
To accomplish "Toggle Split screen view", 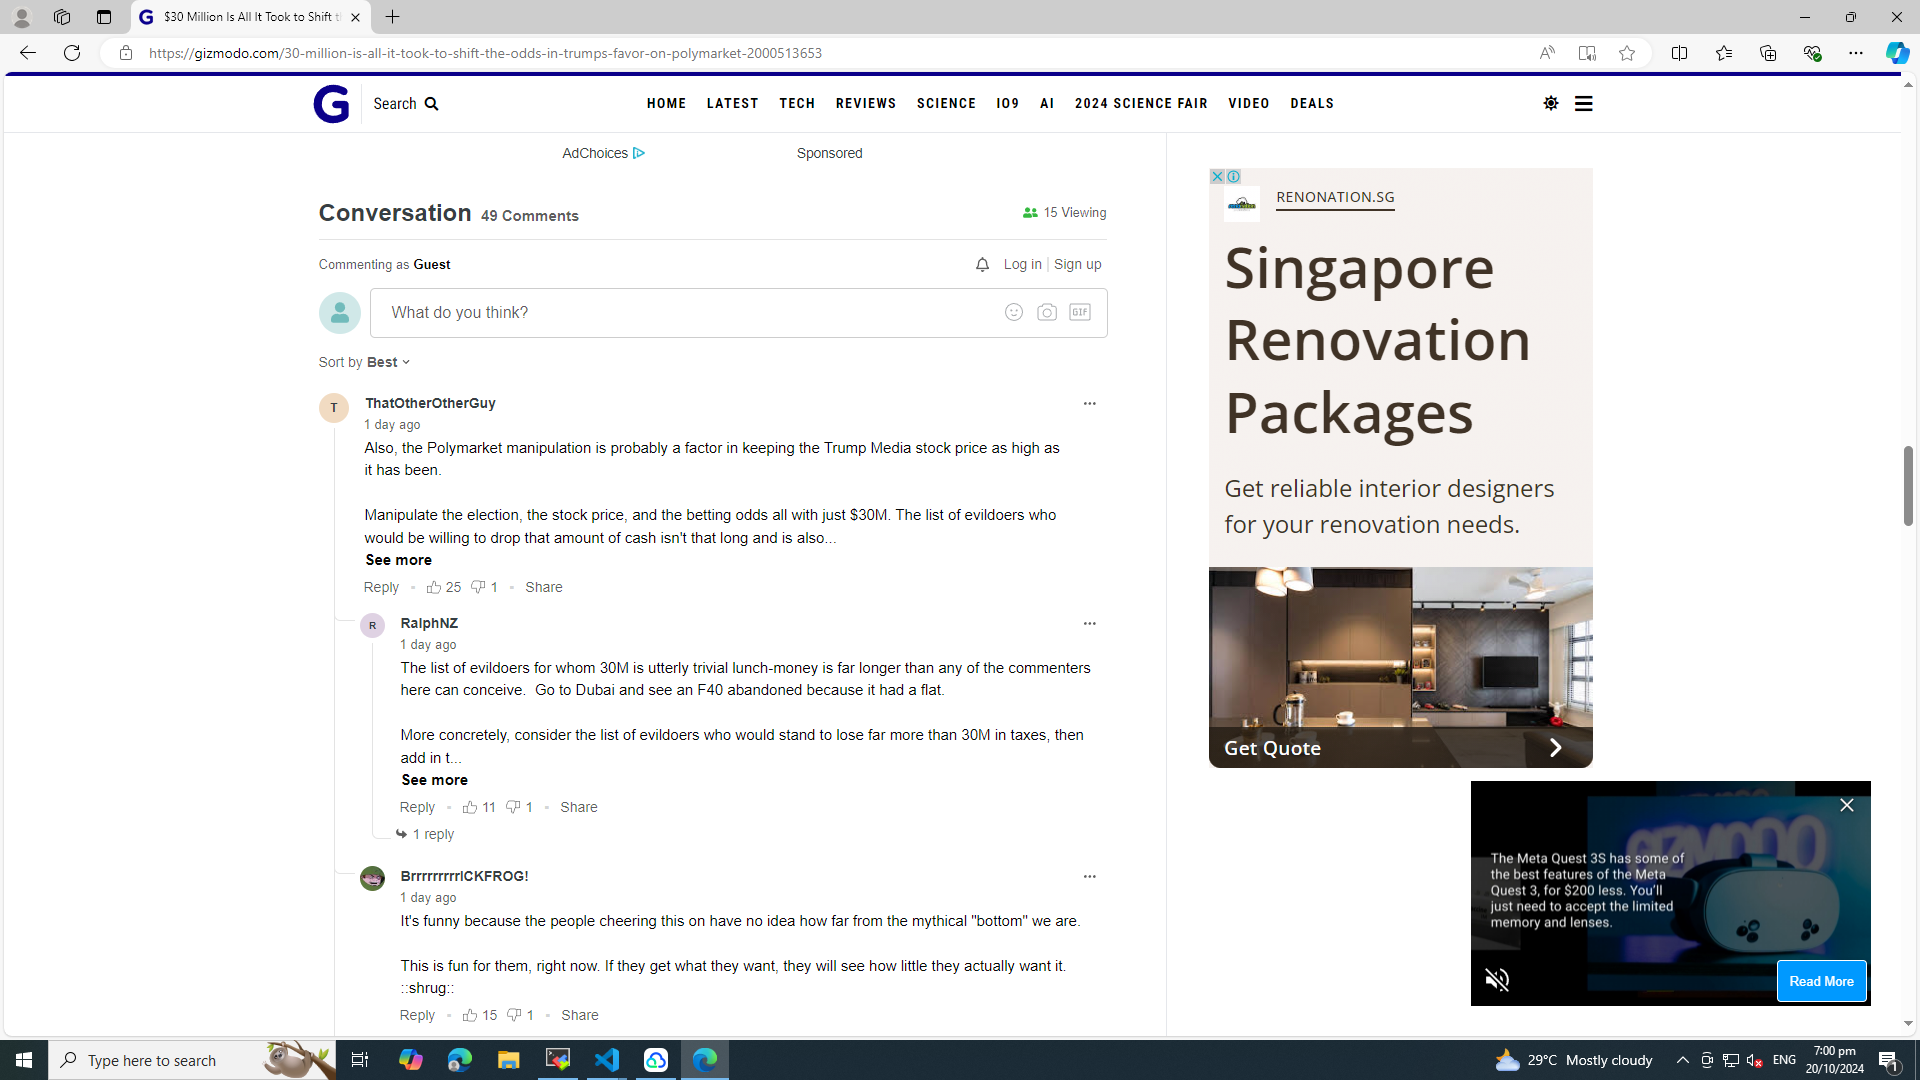I will pos(1679,53).
